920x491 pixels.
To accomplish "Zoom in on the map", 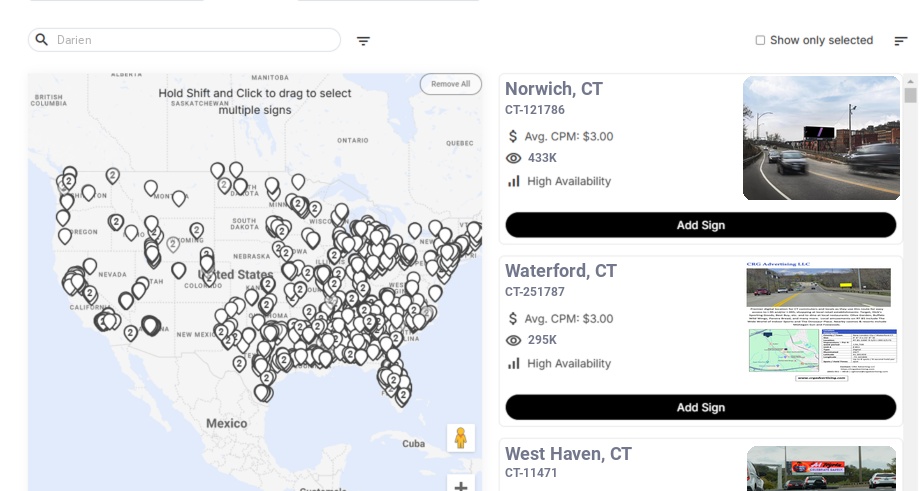I will [x=460, y=486].
